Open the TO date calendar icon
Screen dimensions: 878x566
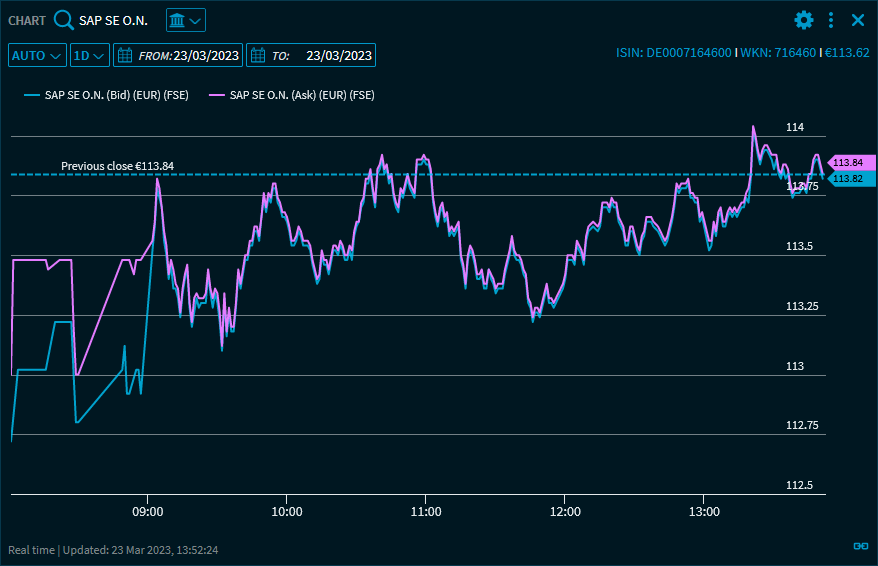coord(258,55)
